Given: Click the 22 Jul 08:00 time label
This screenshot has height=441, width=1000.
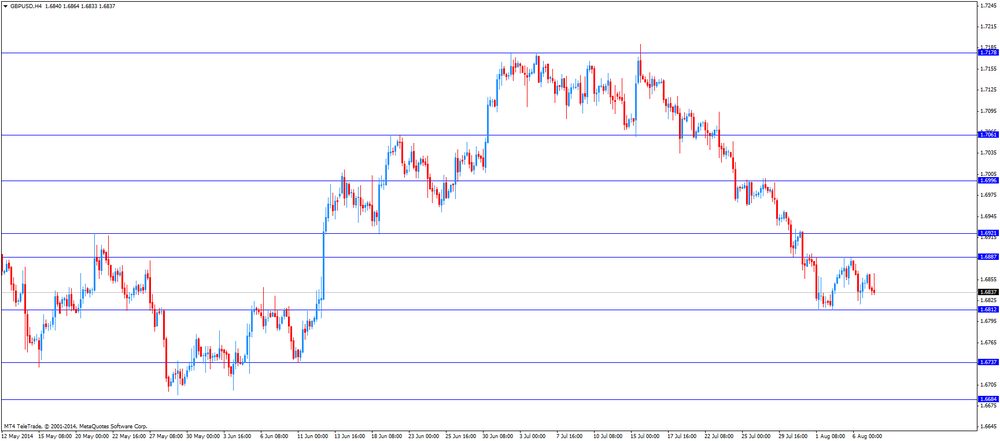Looking at the screenshot, I should (x=719, y=436).
